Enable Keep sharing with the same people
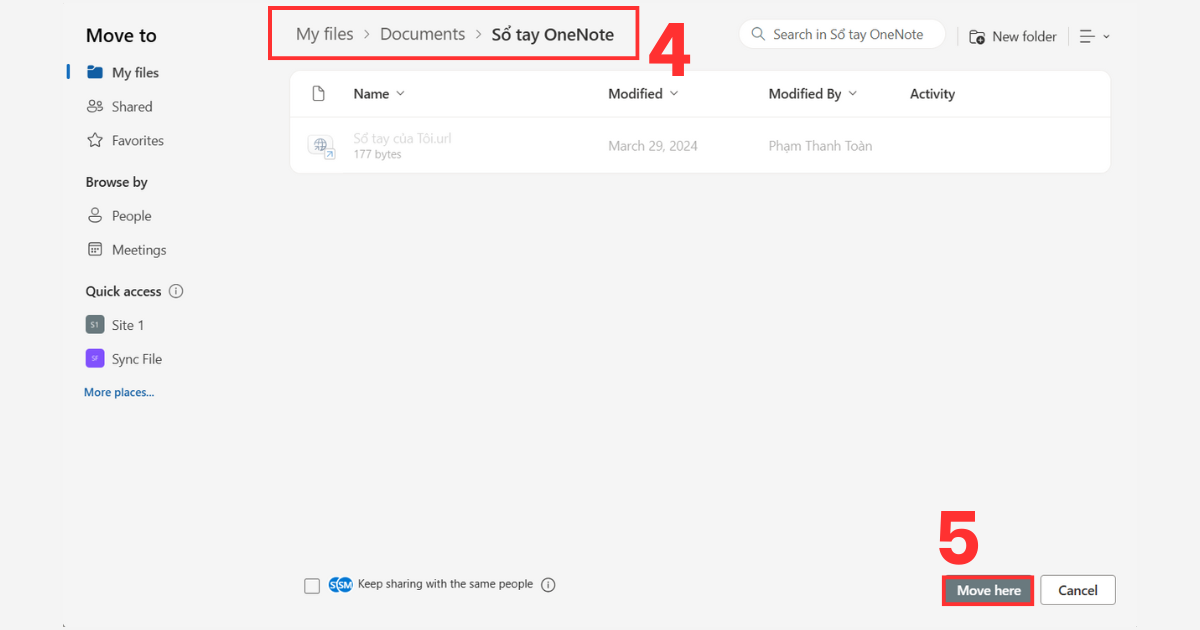Image resolution: width=1200 pixels, height=630 pixels. pos(312,585)
